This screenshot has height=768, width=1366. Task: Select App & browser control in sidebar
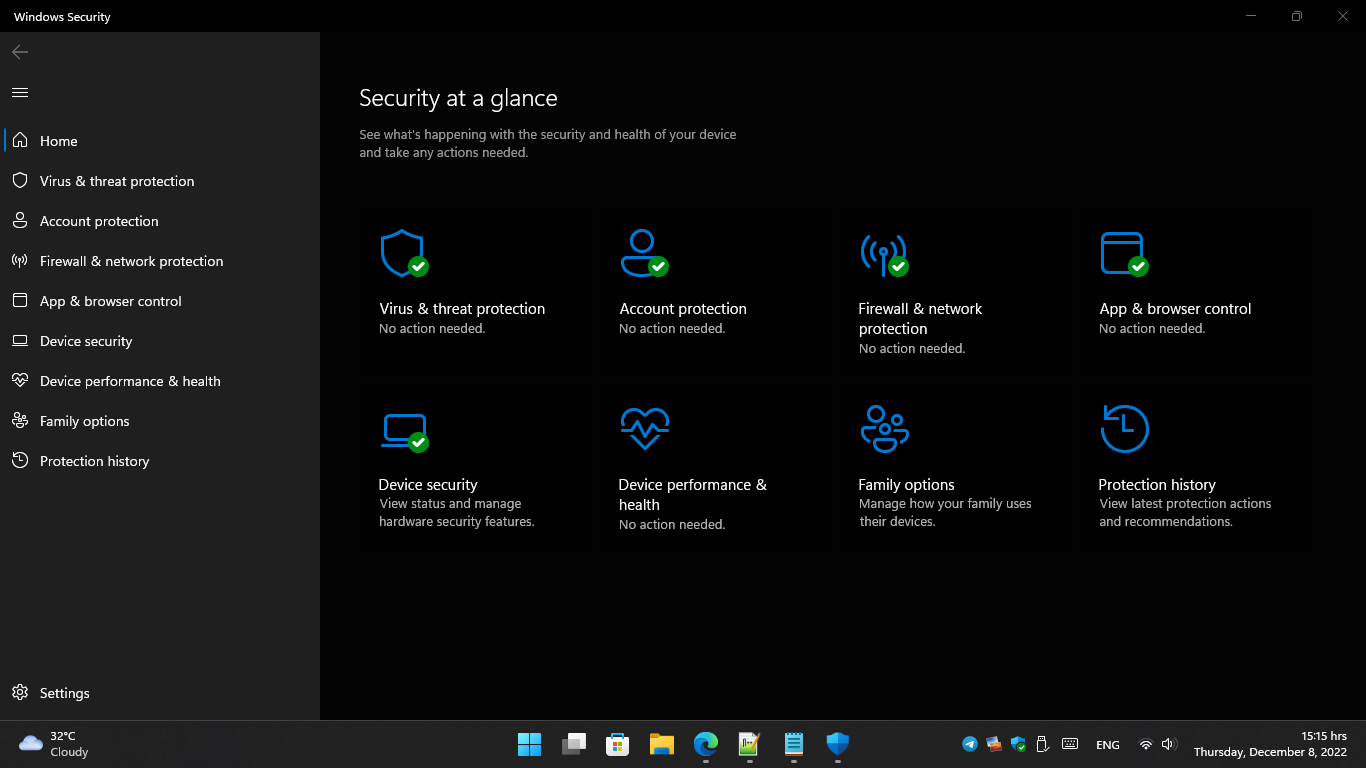click(160, 301)
